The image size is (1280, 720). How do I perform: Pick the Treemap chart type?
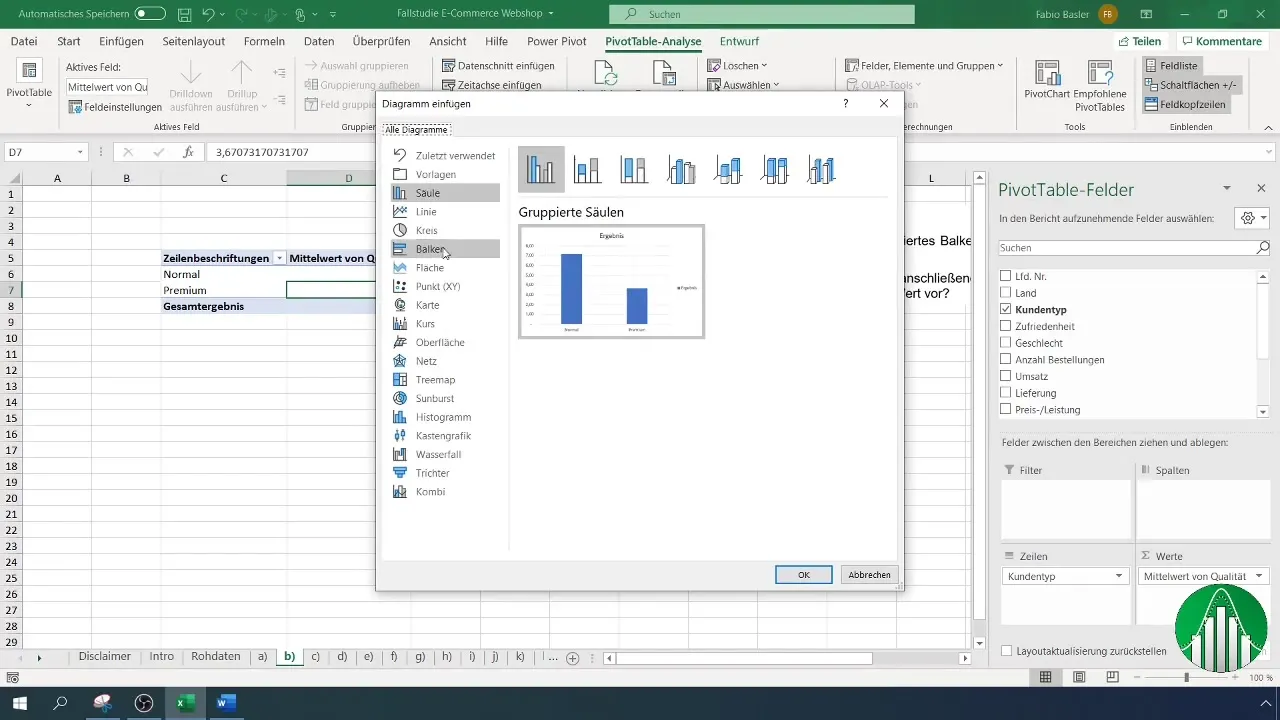click(x=445, y=380)
